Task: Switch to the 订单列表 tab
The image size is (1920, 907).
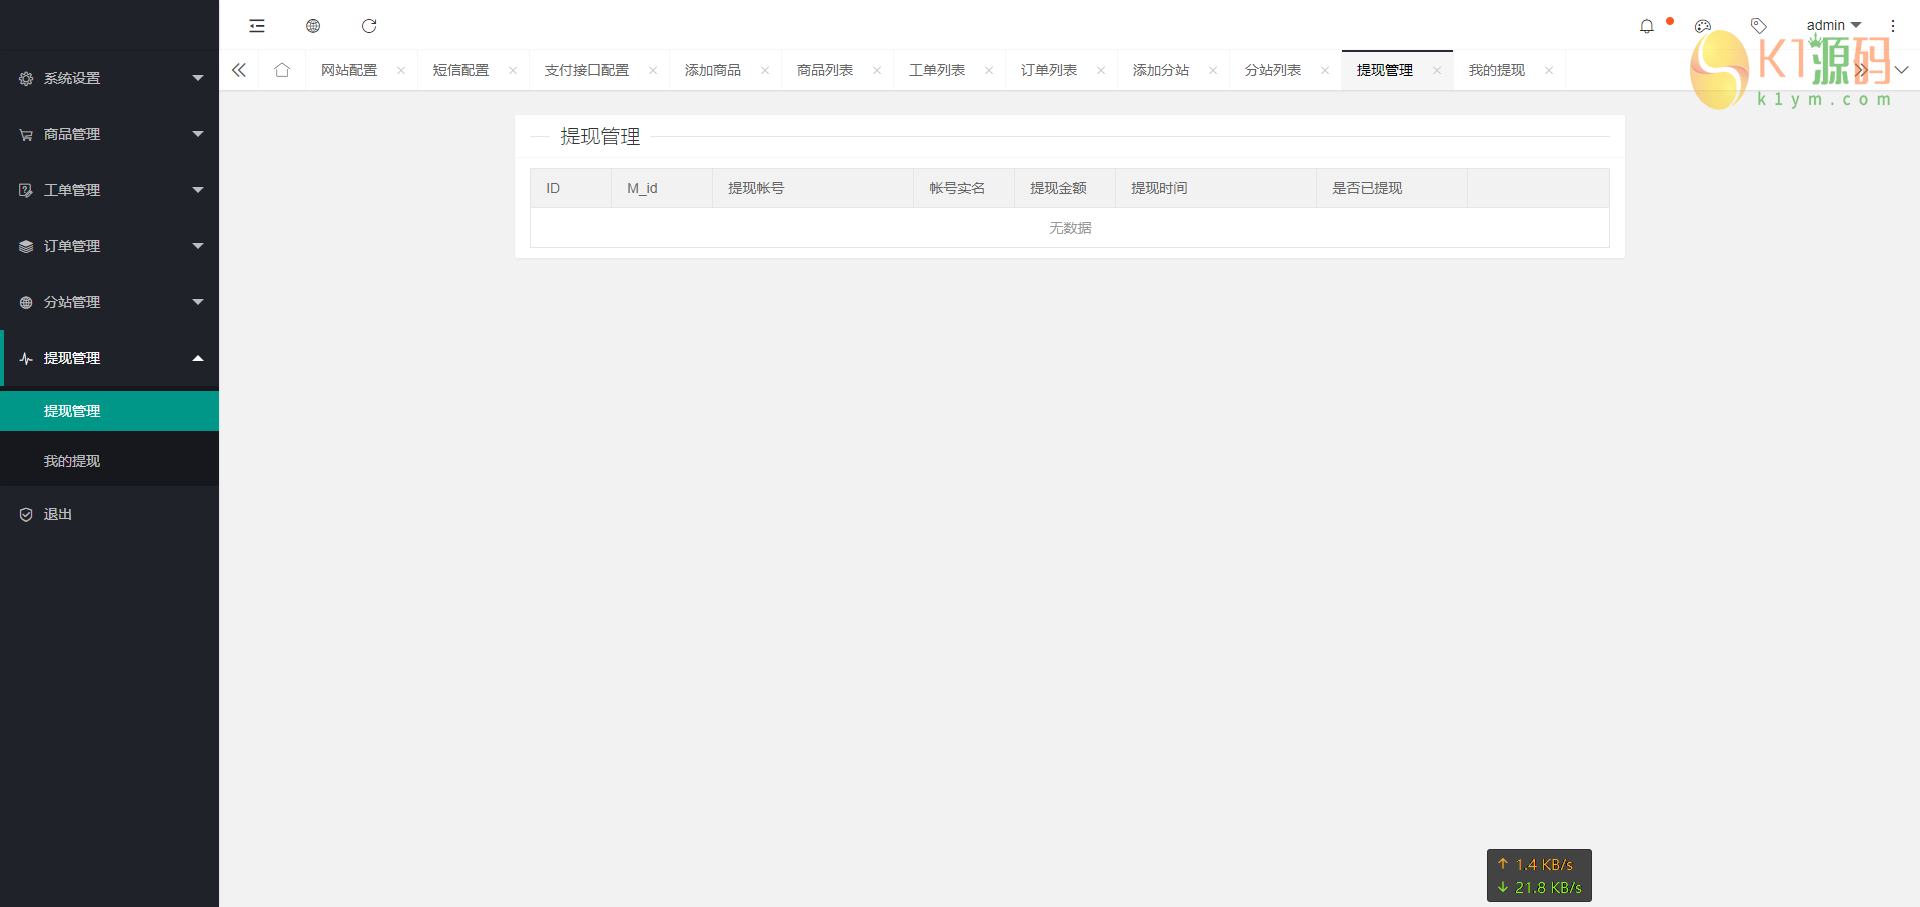Action: [1049, 70]
